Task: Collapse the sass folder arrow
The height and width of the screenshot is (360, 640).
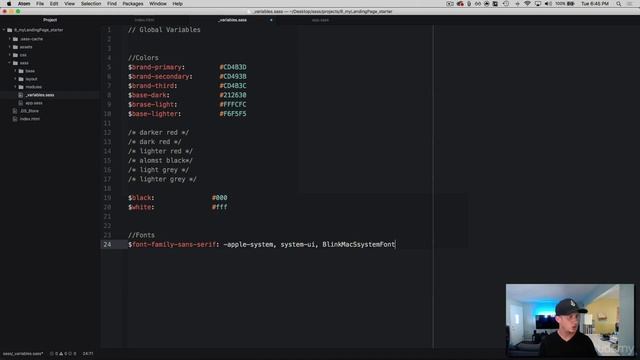Action: 10,63
